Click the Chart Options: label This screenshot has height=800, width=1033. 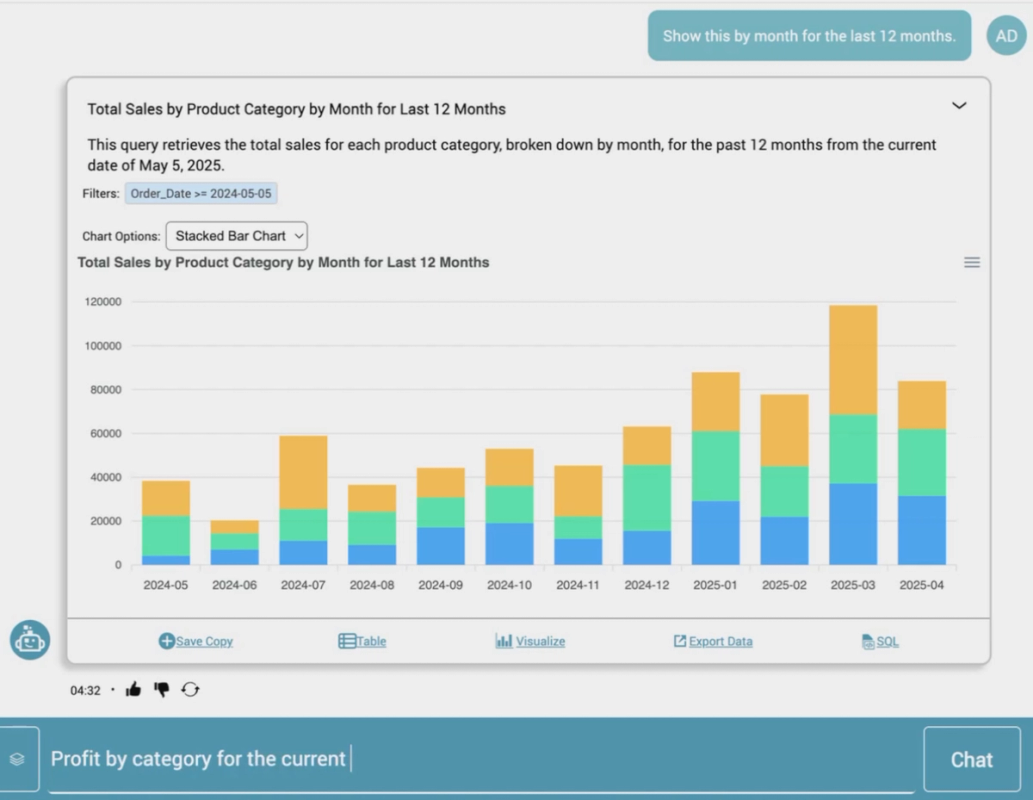point(121,236)
